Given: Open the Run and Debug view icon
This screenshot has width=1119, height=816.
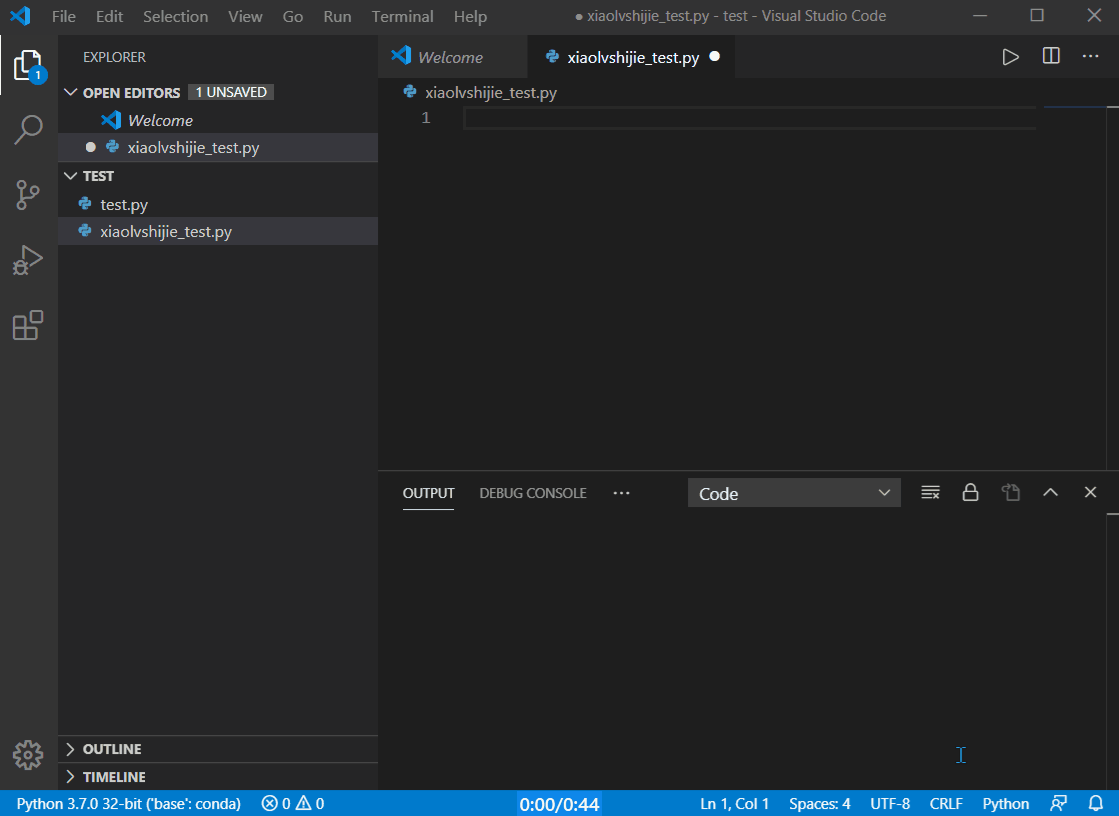Looking at the screenshot, I should click(x=29, y=260).
